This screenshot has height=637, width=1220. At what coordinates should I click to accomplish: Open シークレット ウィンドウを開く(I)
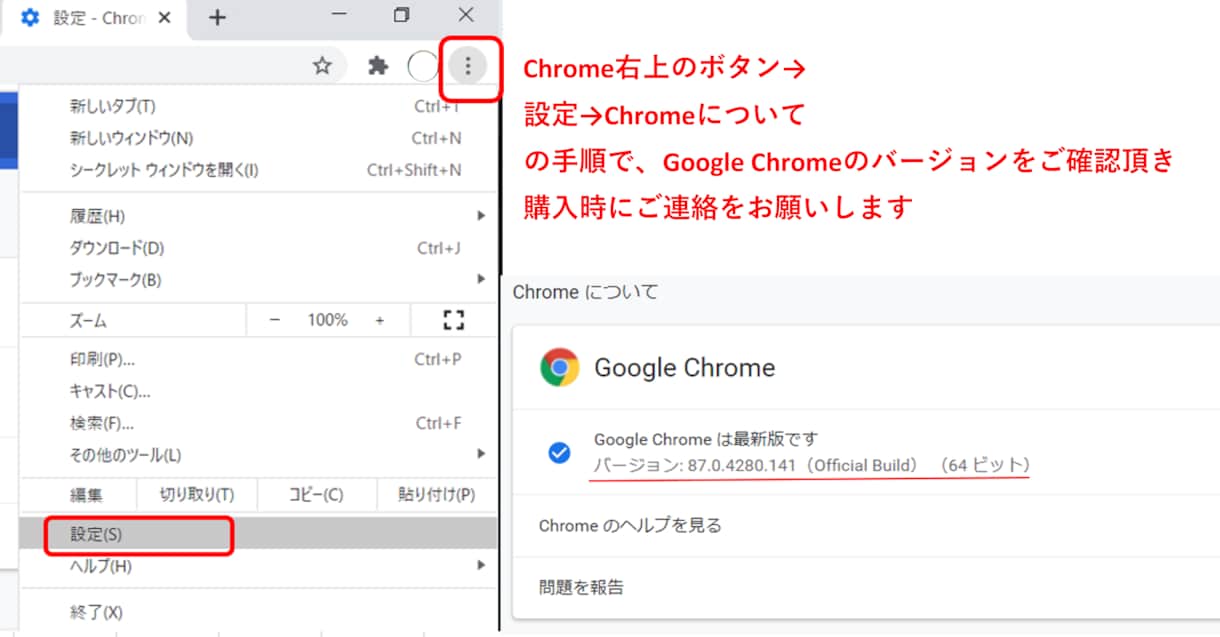tap(260, 170)
